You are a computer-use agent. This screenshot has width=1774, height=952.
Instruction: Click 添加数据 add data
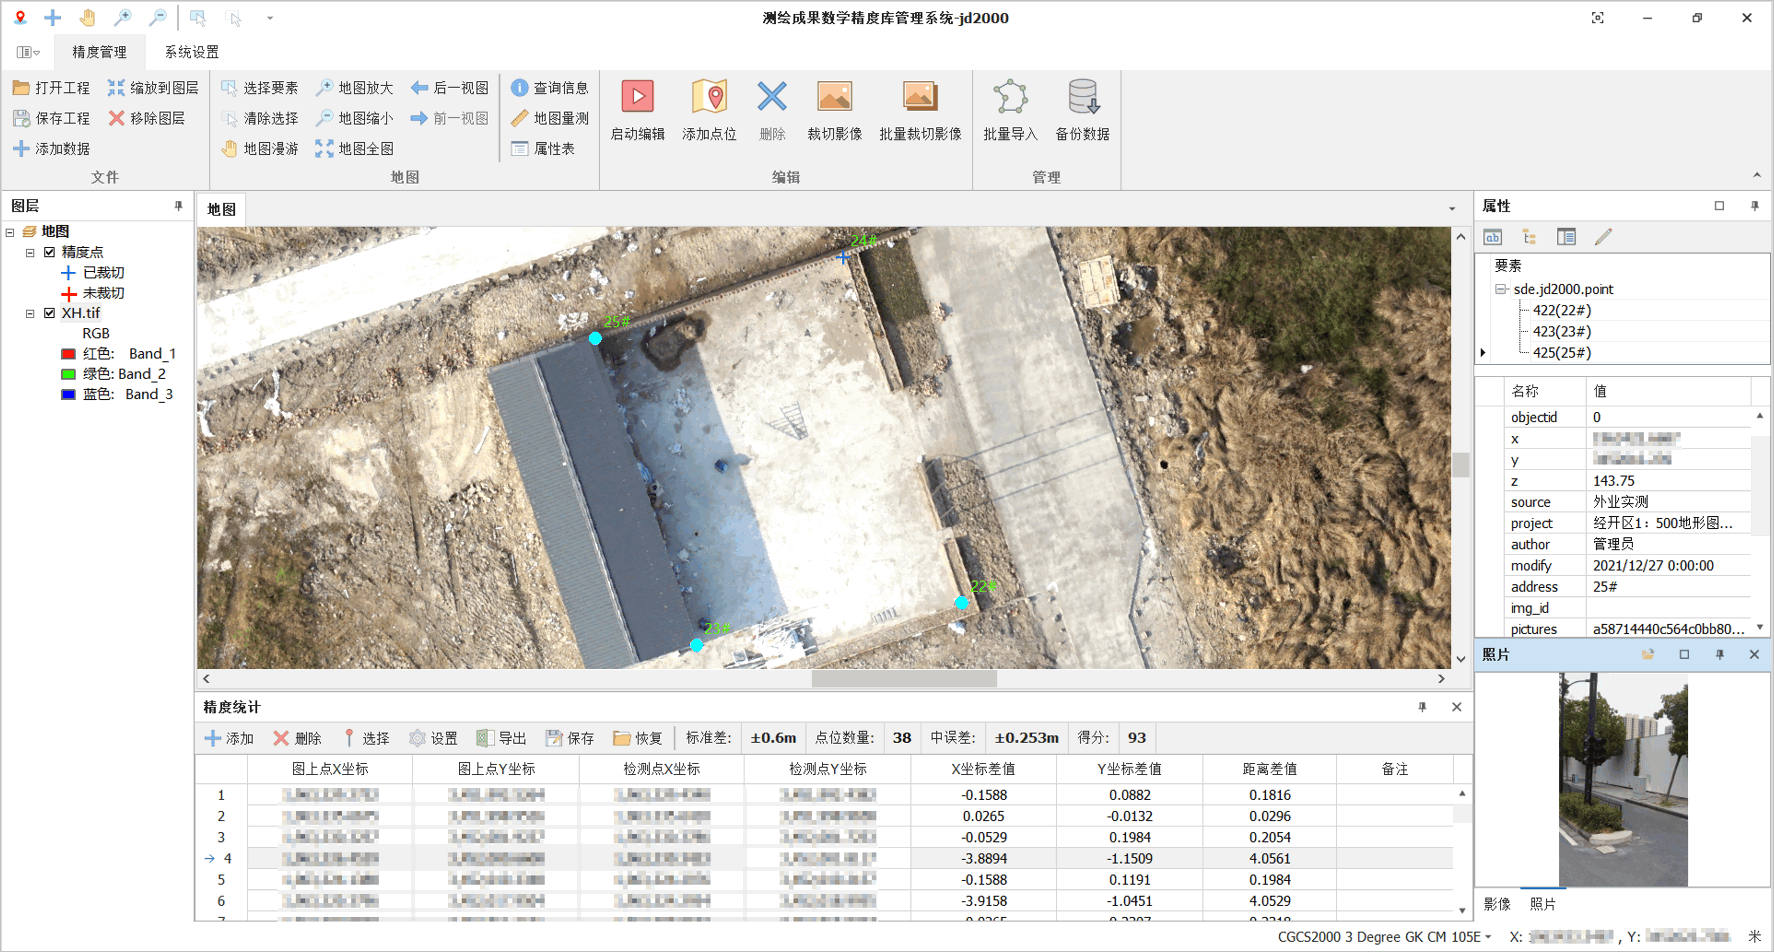tap(51, 149)
